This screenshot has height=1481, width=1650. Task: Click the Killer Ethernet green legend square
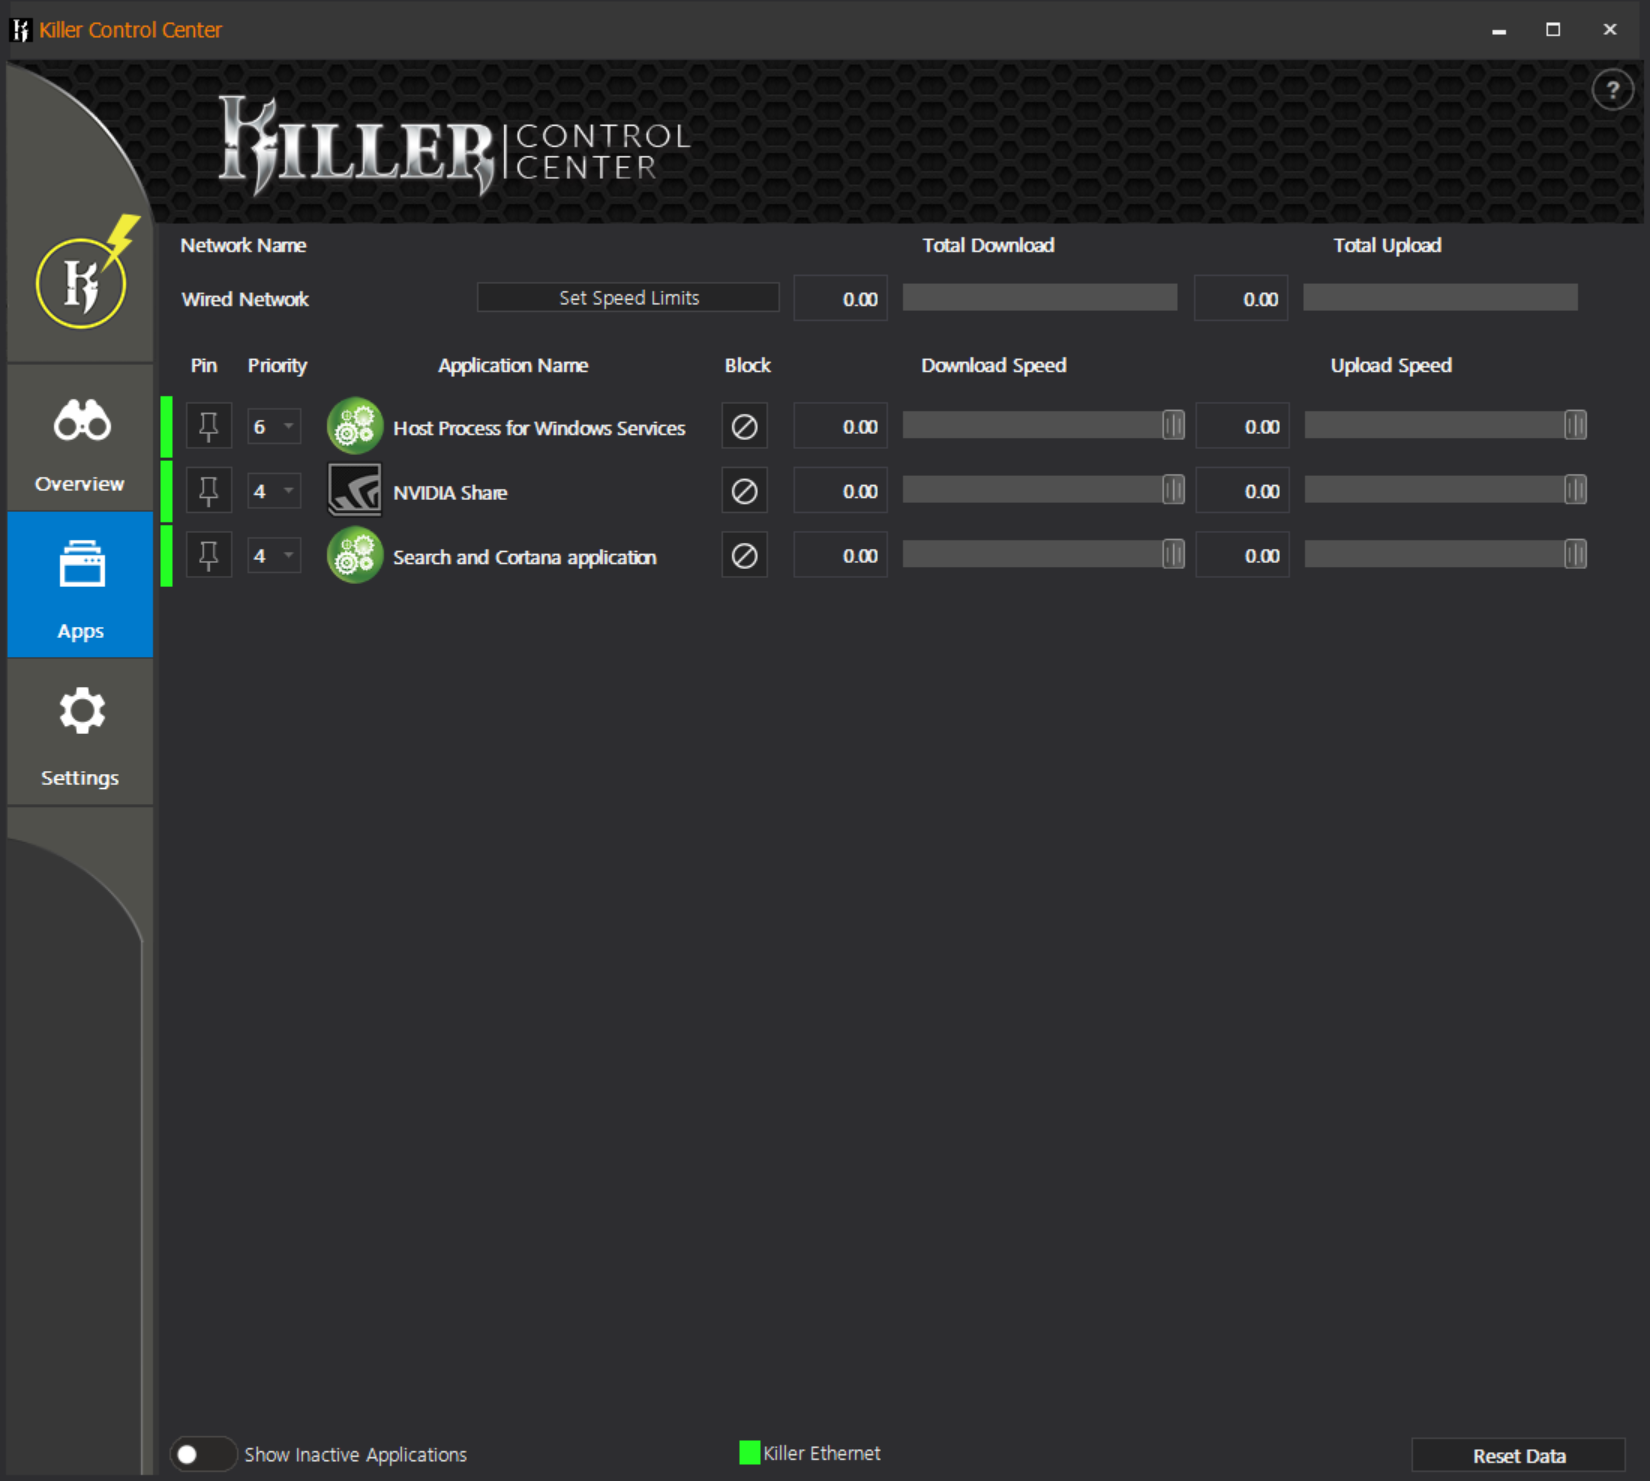(749, 1453)
